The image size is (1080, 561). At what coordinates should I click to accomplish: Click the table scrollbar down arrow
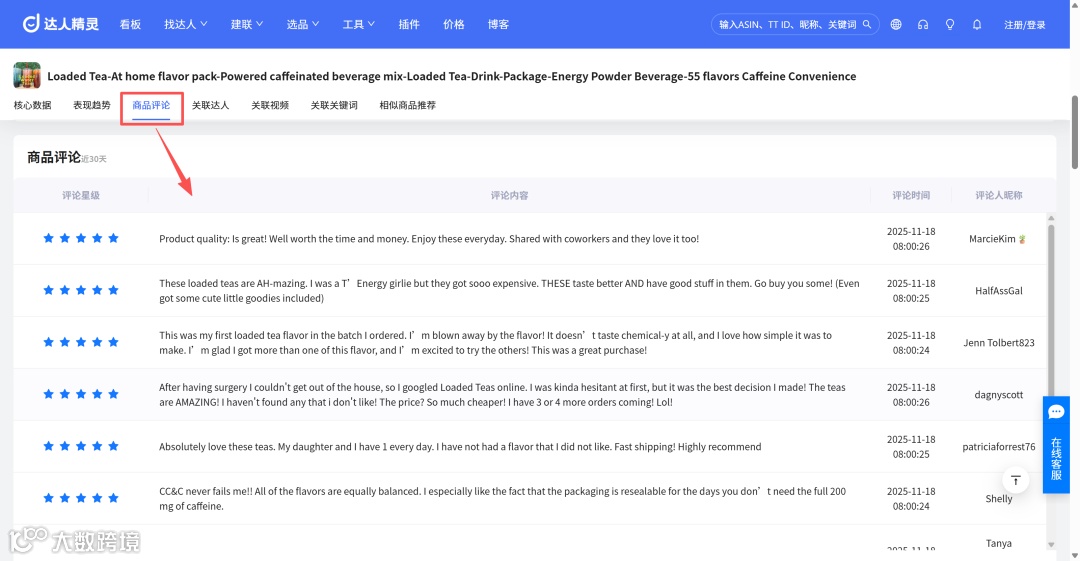[1051, 545]
